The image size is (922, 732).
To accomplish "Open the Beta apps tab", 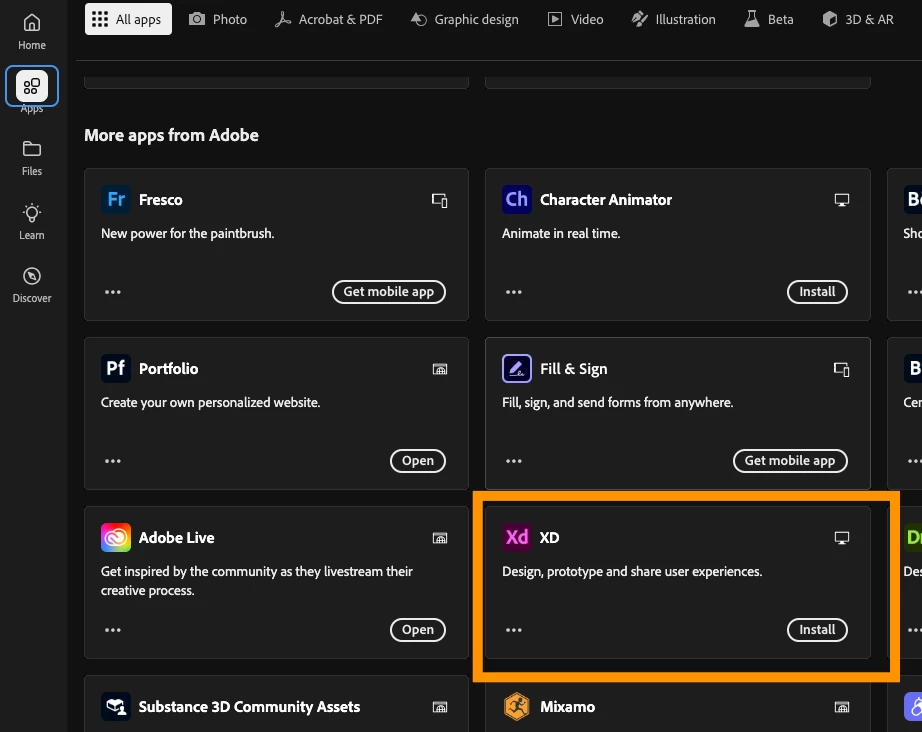I will [x=769, y=19].
